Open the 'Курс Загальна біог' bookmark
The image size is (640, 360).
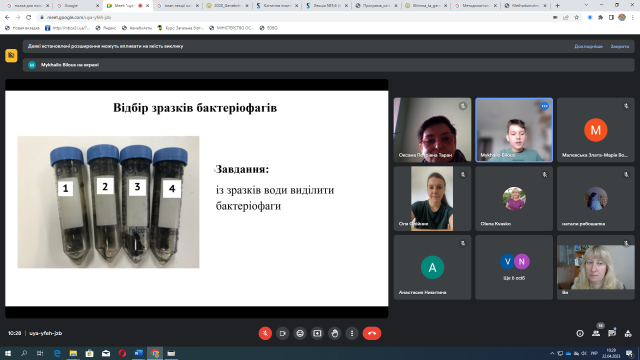click(x=181, y=28)
